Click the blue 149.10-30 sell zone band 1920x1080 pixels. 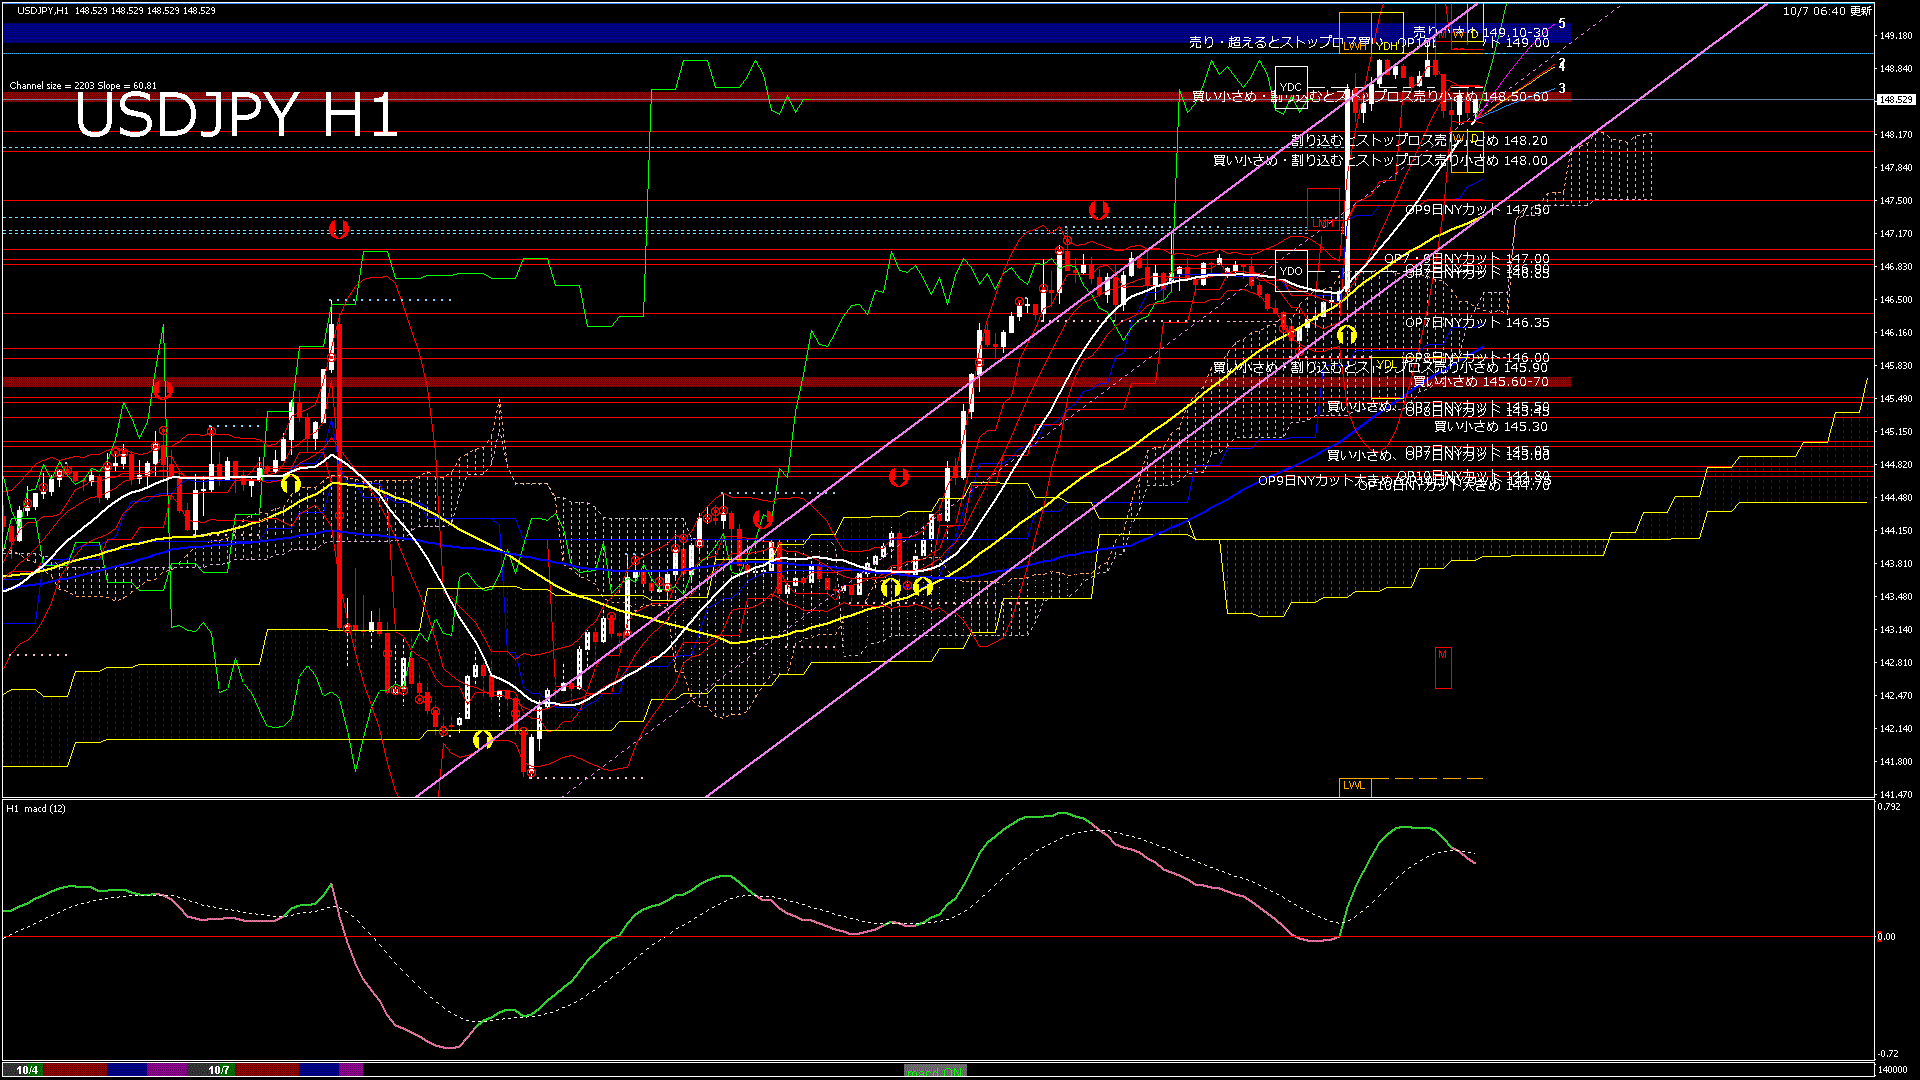(x=786, y=33)
